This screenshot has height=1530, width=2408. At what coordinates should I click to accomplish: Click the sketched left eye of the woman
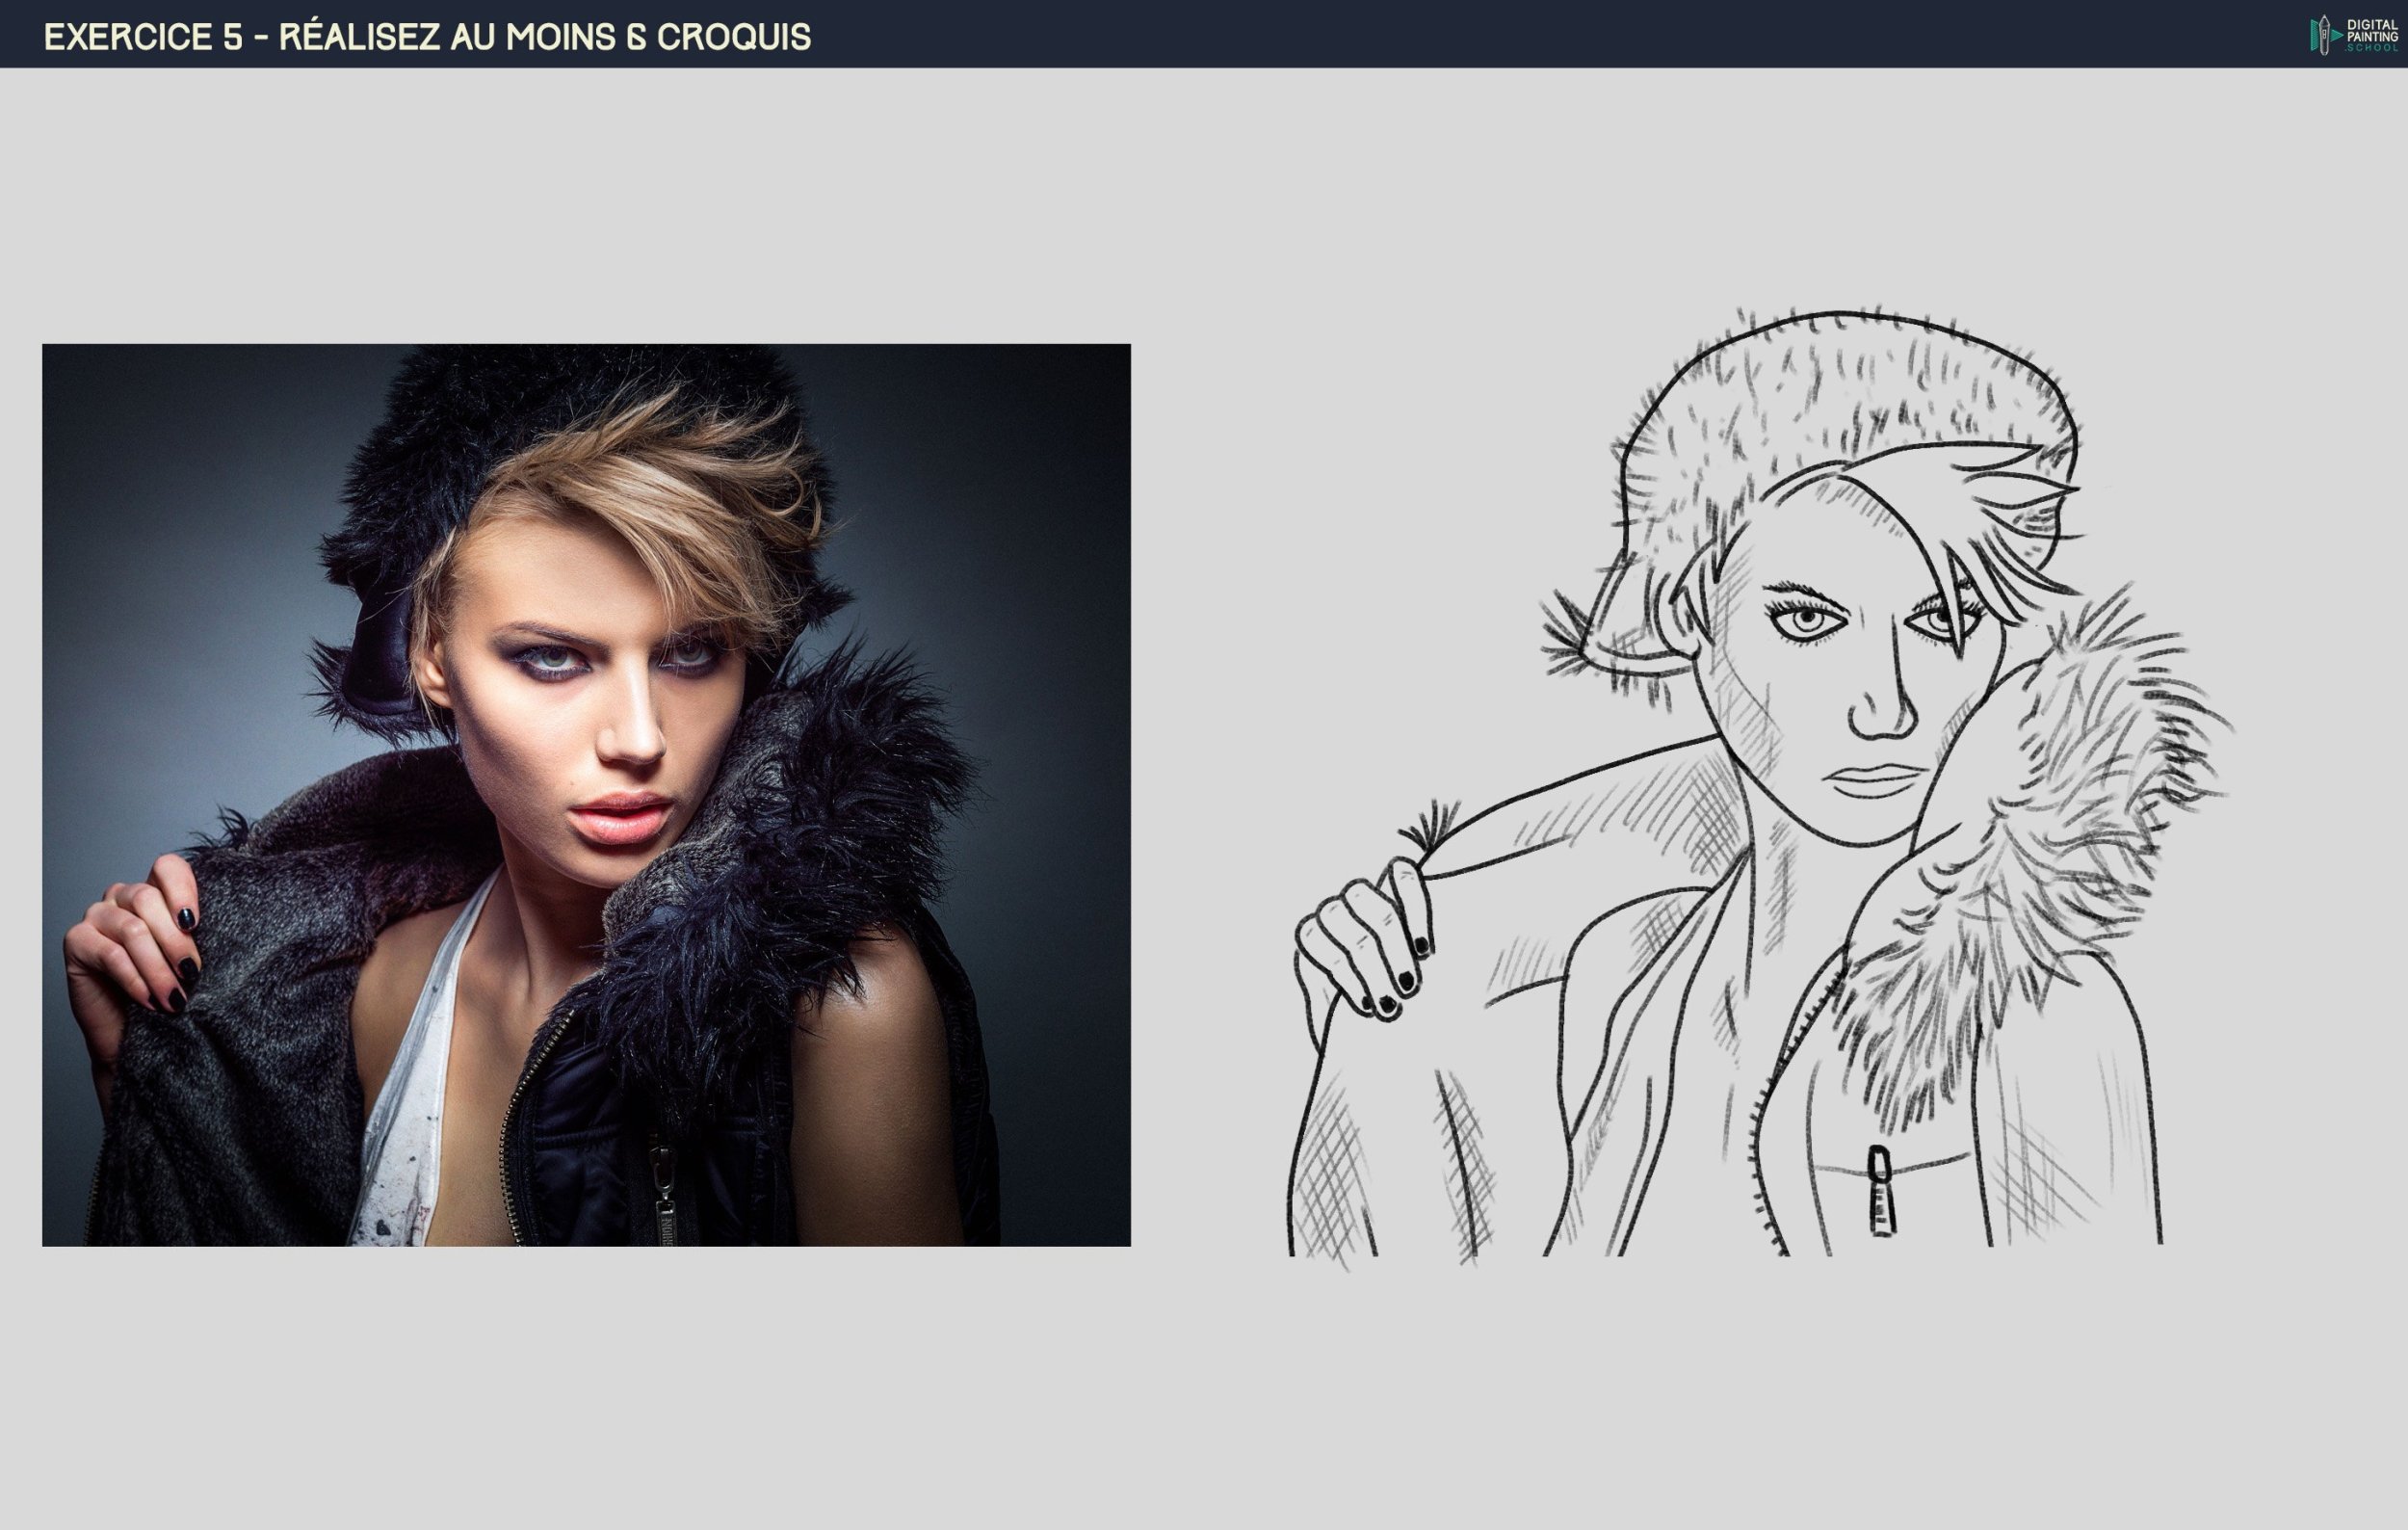[1808, 620]
